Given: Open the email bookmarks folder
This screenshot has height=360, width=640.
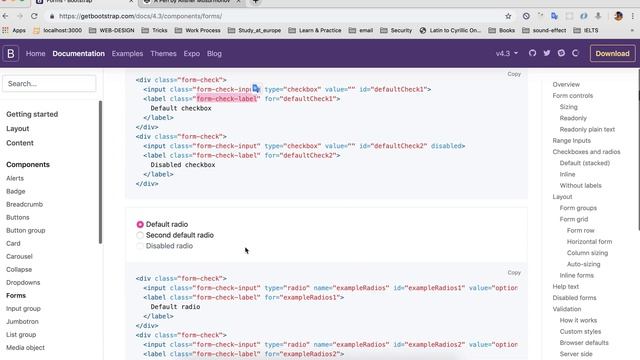Looking at the screenshot, I should coord(361,30).
